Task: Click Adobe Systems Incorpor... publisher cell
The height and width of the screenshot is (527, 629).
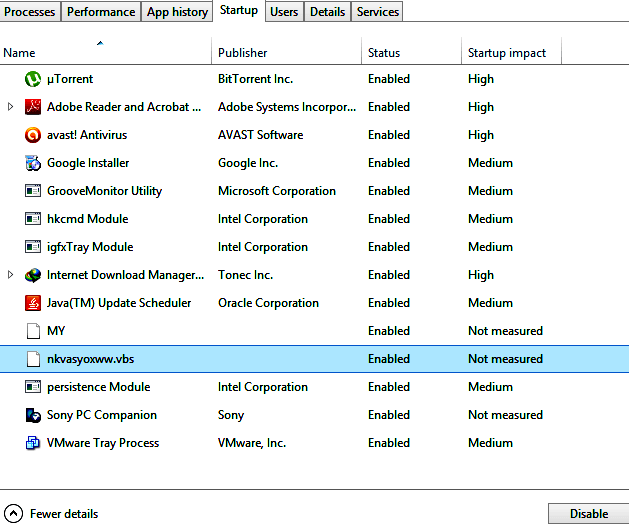Action: click(287, 107)
